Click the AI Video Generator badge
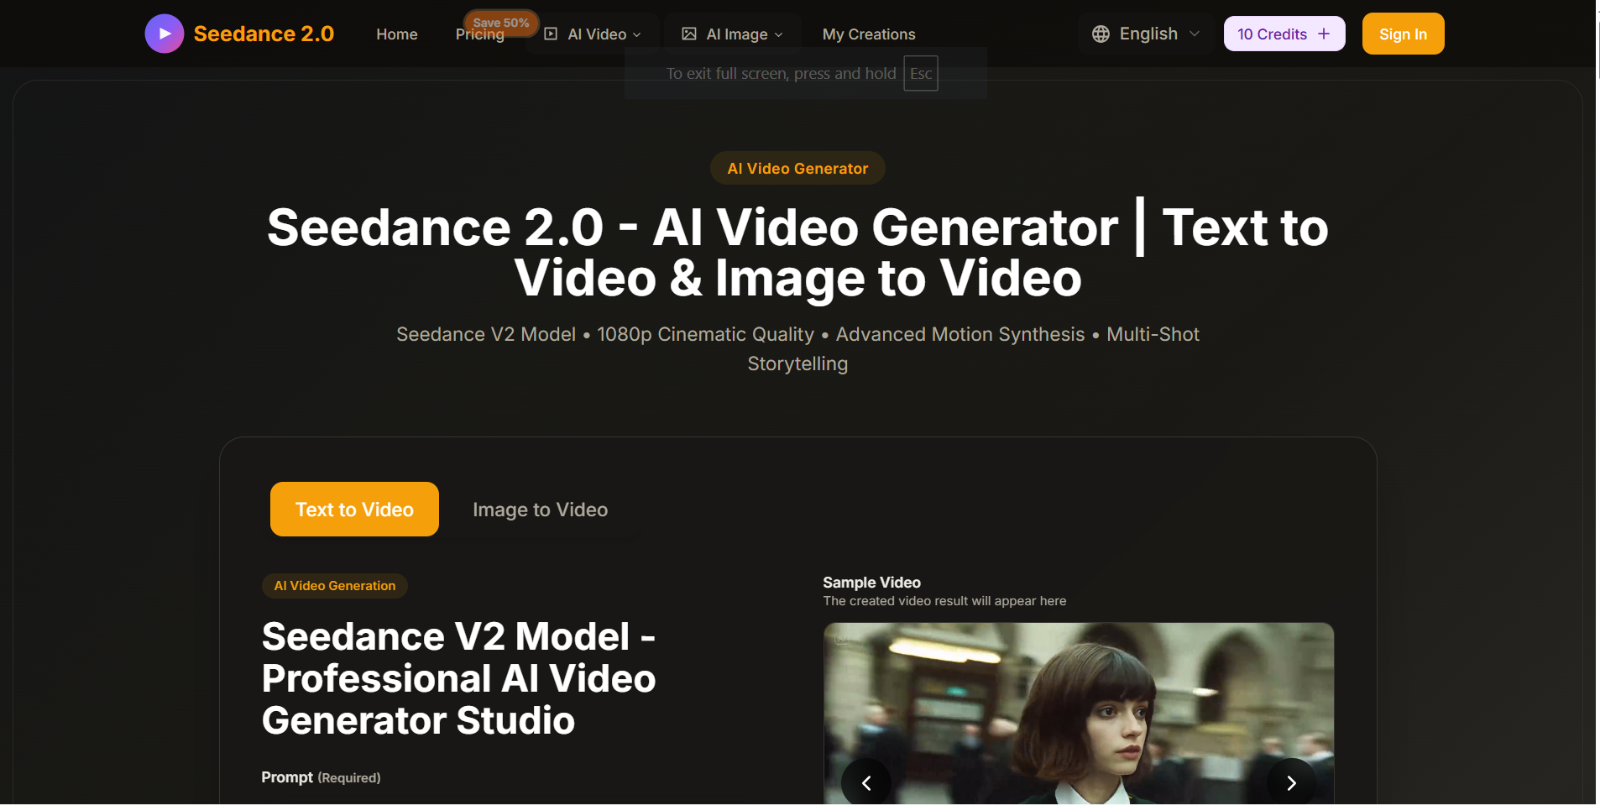Image resolution: width=1600 pixels, height=805 pixels. click(798, 168)
